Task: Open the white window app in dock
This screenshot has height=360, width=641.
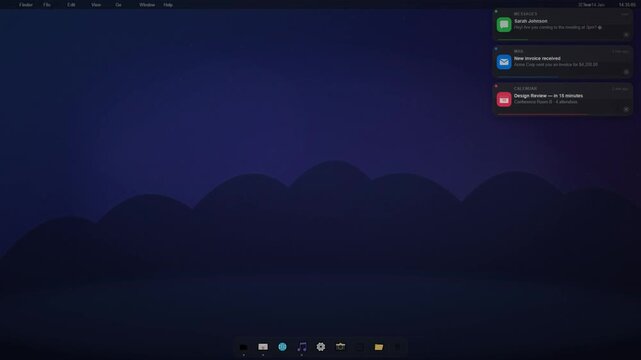Action: coord(263,347)
